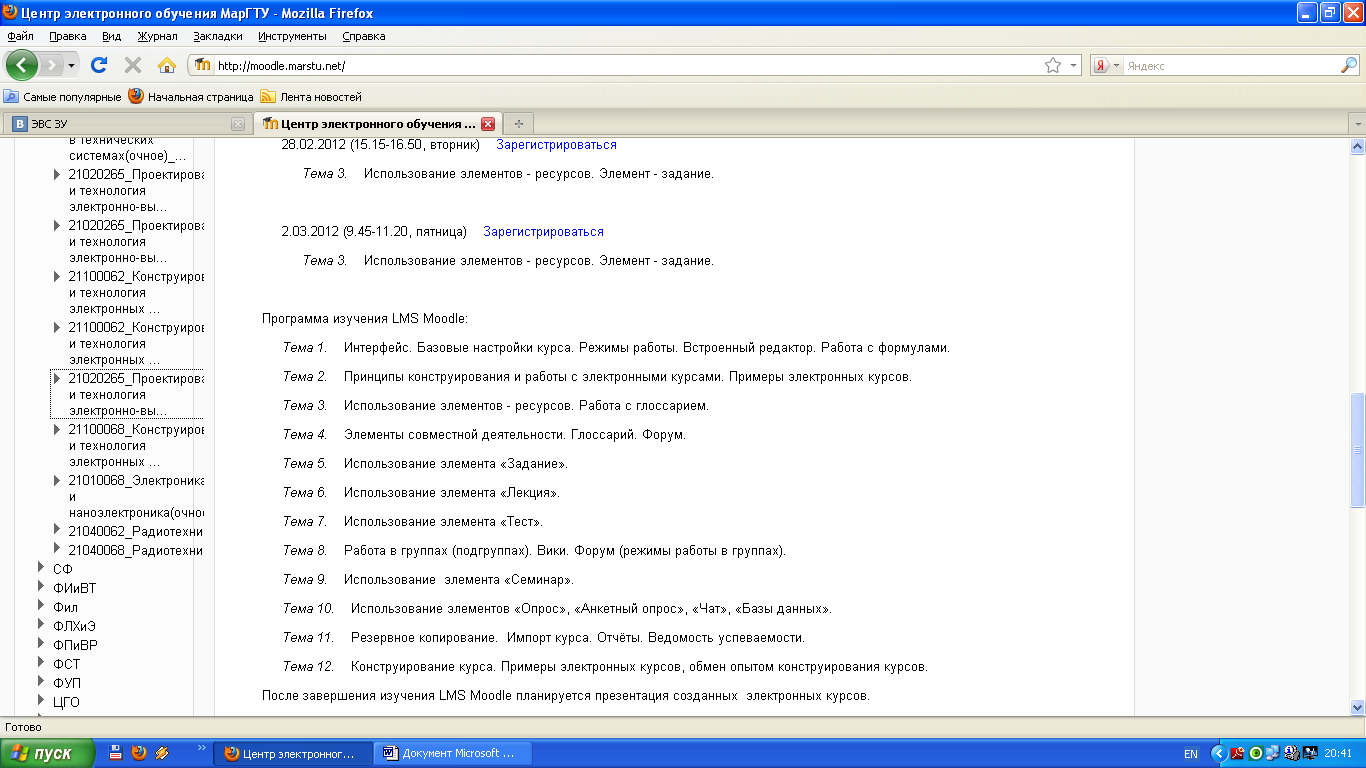Open course 21040062_Радиотехни in sidebar
This screenshot has width=1366, height=768.
pos(136,530)
